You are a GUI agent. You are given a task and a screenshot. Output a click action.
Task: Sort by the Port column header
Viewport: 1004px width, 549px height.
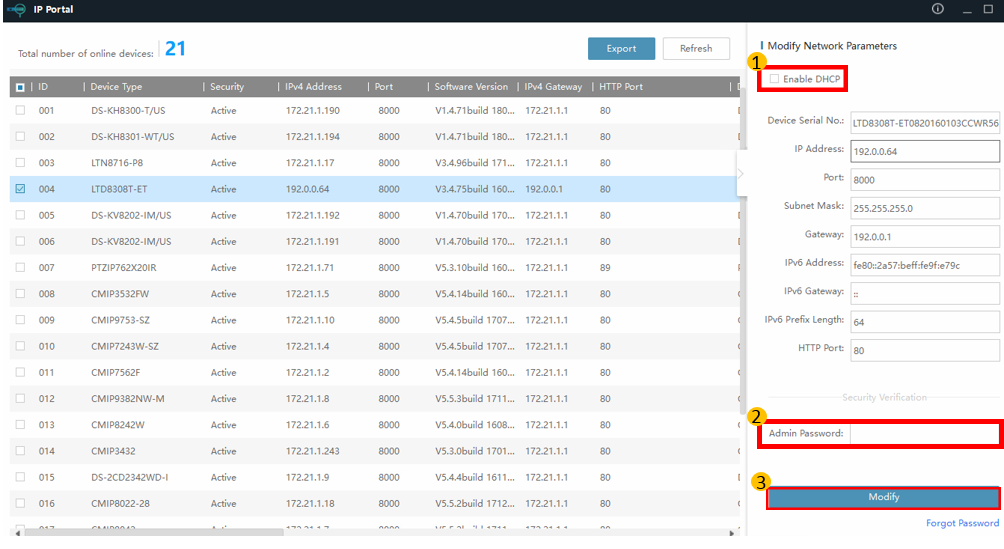tap(384, 86)
